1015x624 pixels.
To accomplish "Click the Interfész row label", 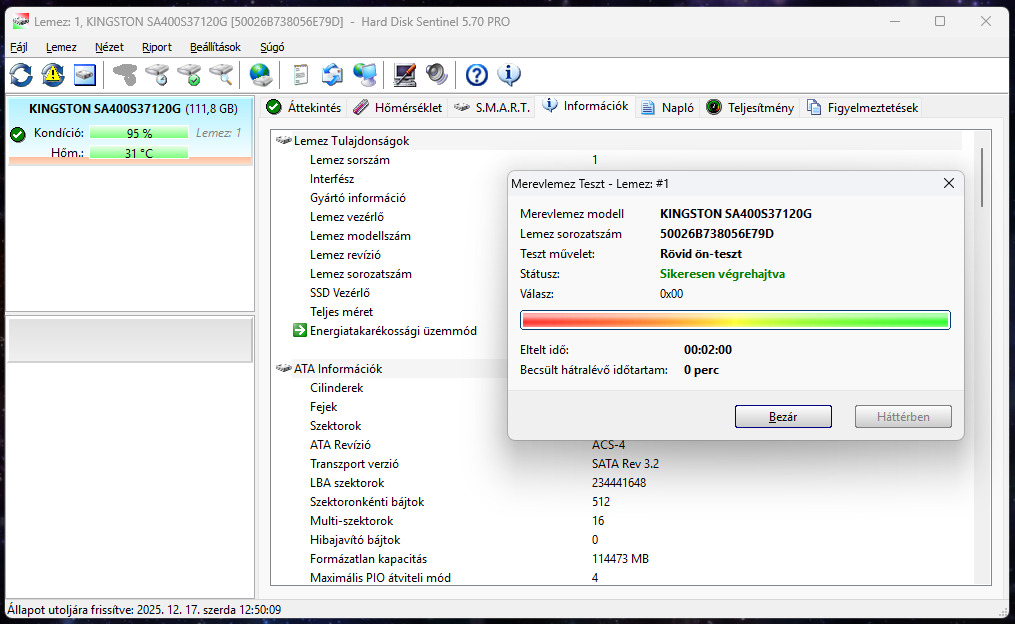I will pyautogui.click(x=332, y=179).
